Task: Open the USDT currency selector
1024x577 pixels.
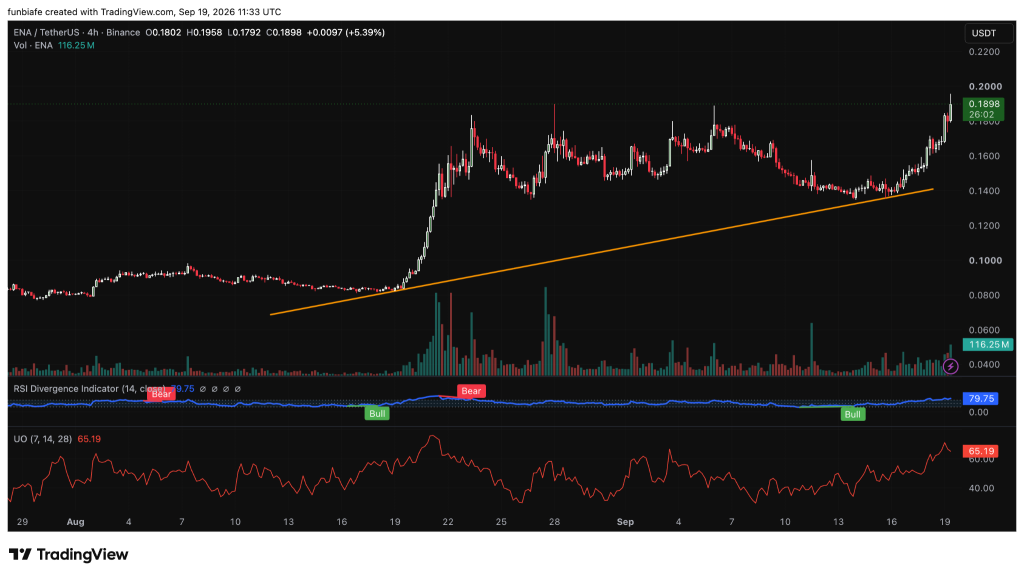Action: pos(984,33)
